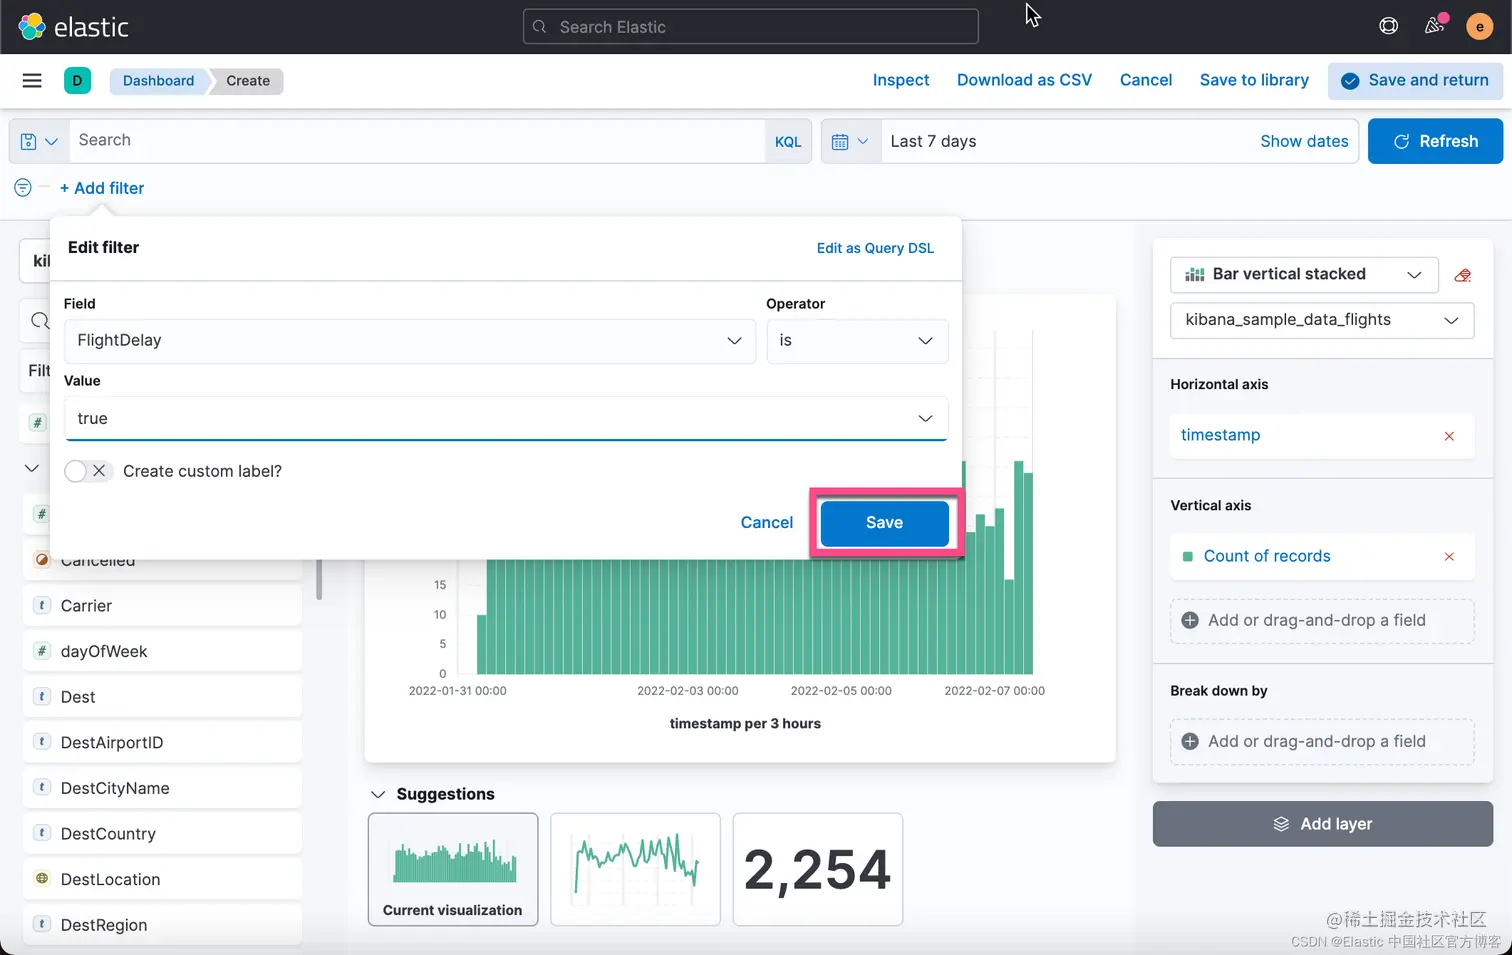This screenshot has height=955, width=1512.
Task: Open the help menu icon in header
Action: pyautogui.click(x=1389, y=26)
